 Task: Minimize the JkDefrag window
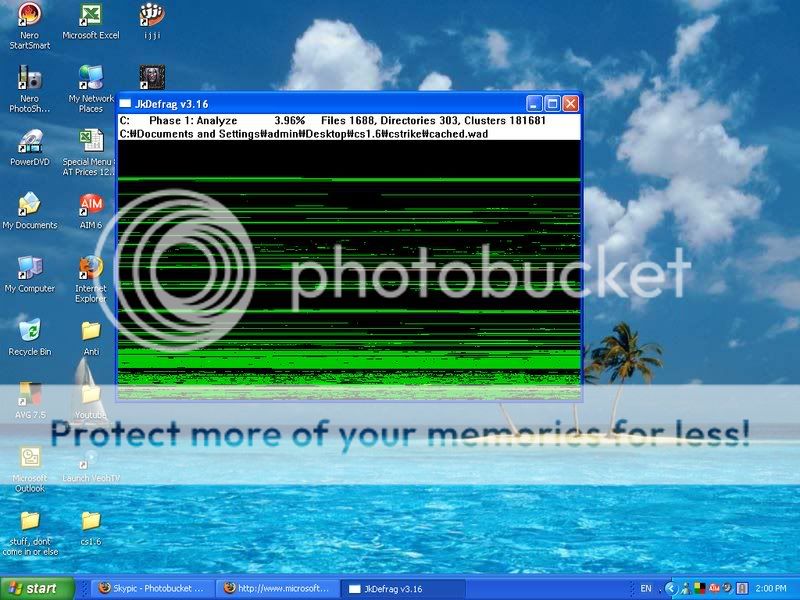[x=534, y=104]
